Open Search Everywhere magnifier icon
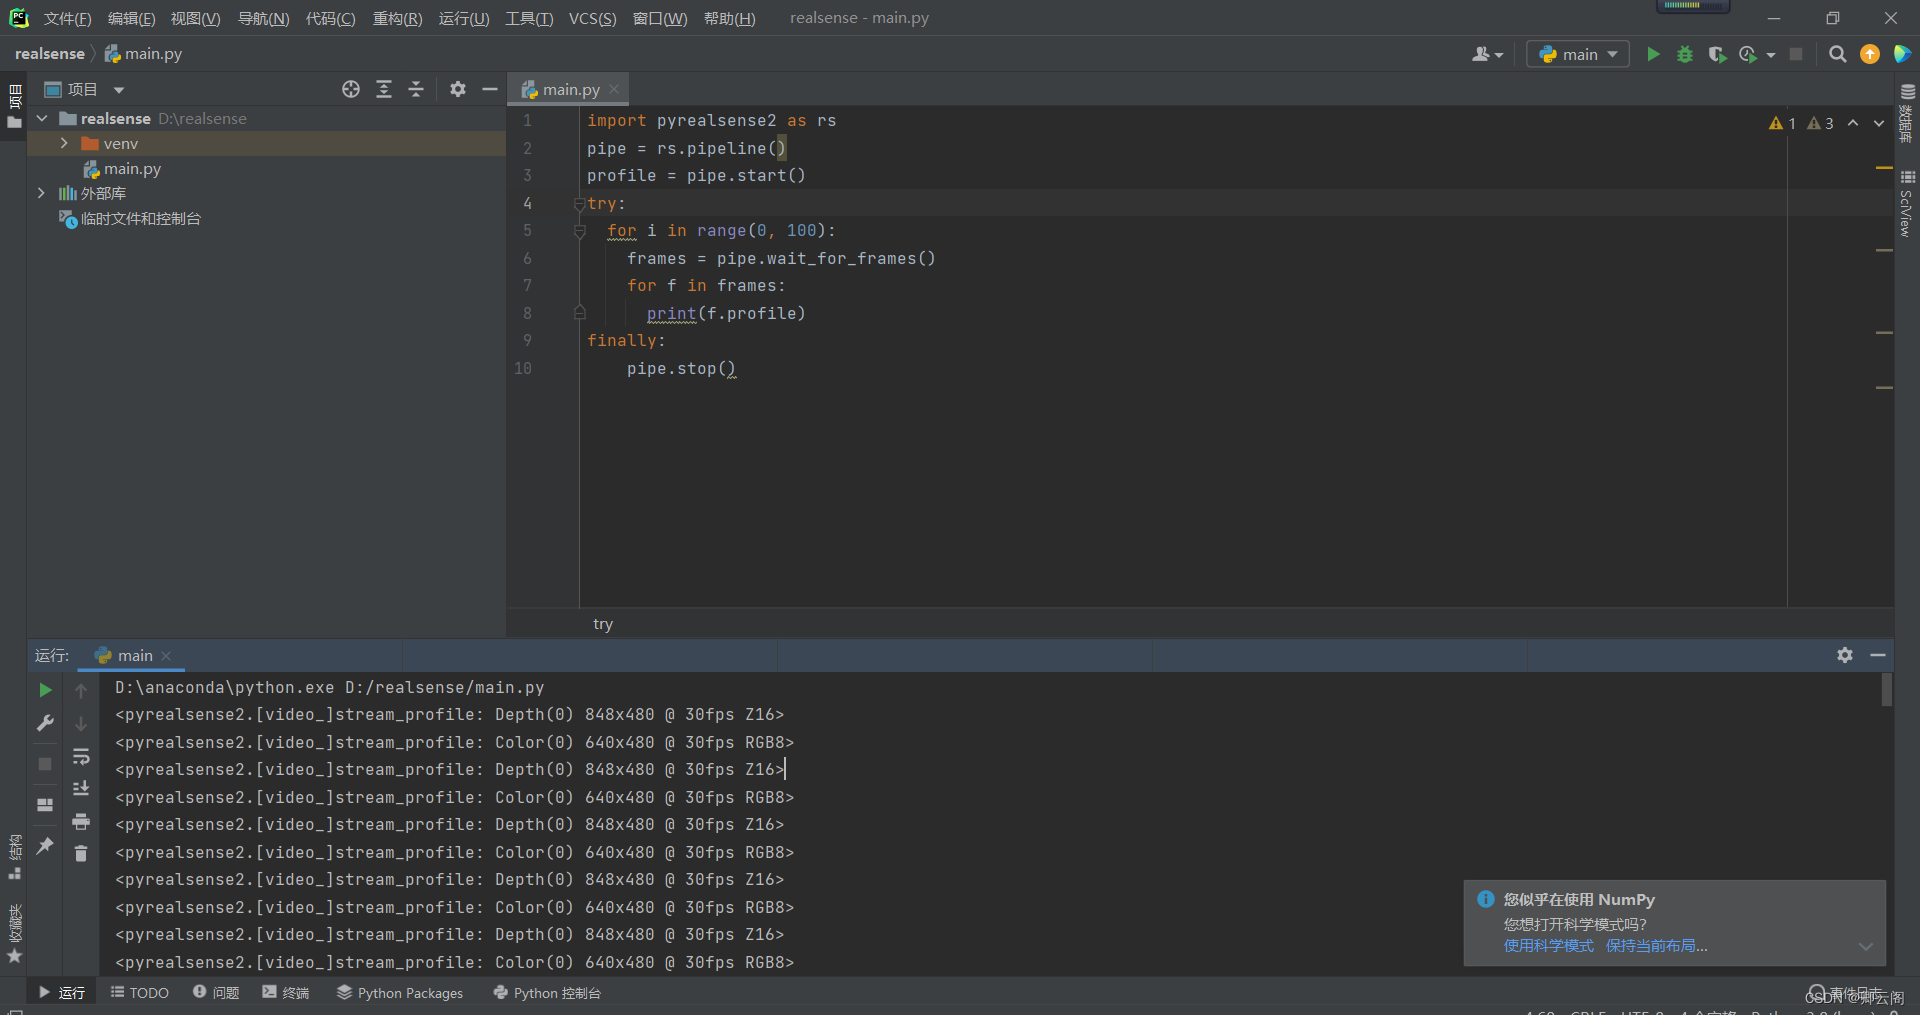The width and height of the screenshot is (1920, 1015). click(1837, 54)
